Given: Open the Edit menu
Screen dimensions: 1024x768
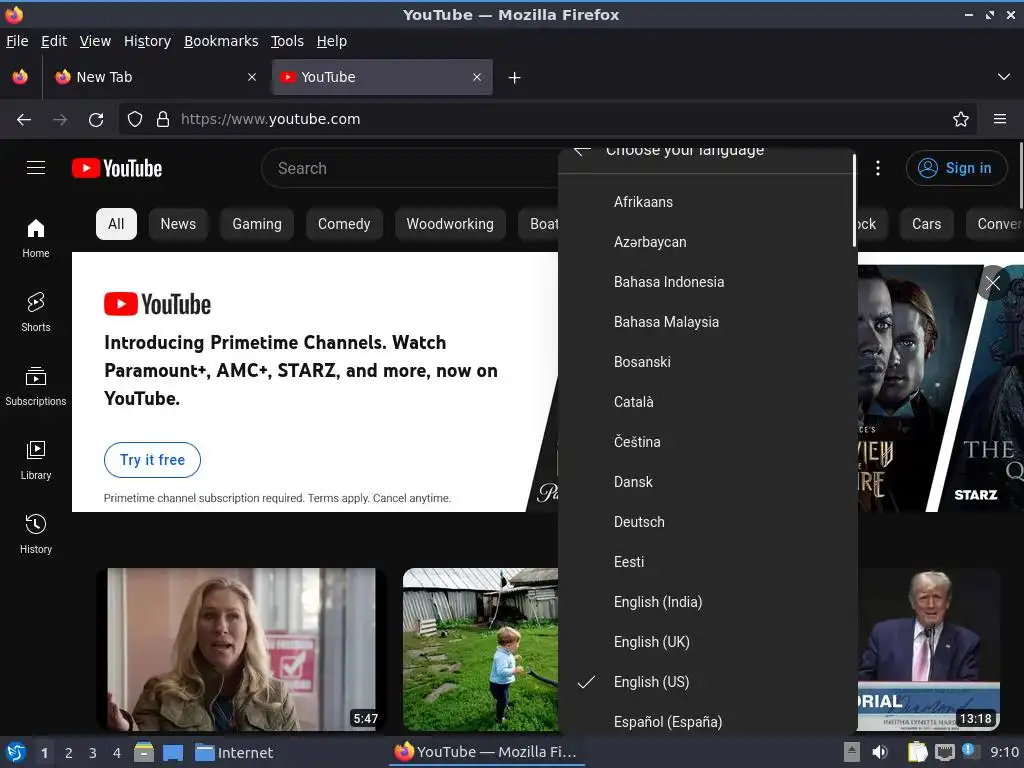Looking at the screenshot, I should [54, 41].
